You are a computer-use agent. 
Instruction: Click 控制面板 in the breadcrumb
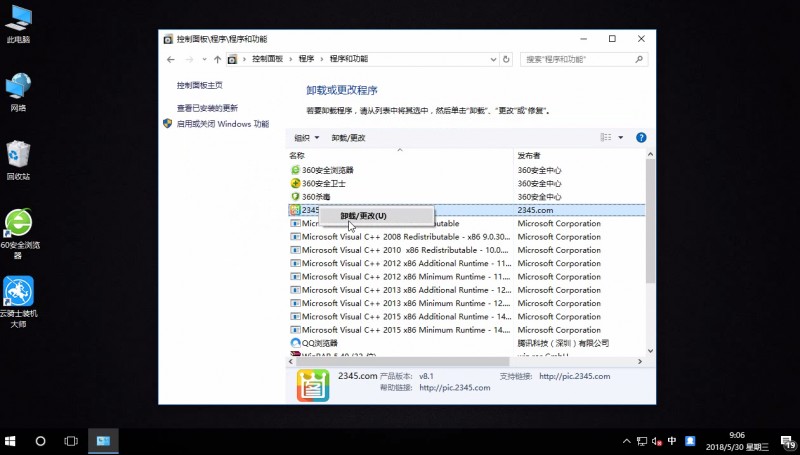[267, 59]
